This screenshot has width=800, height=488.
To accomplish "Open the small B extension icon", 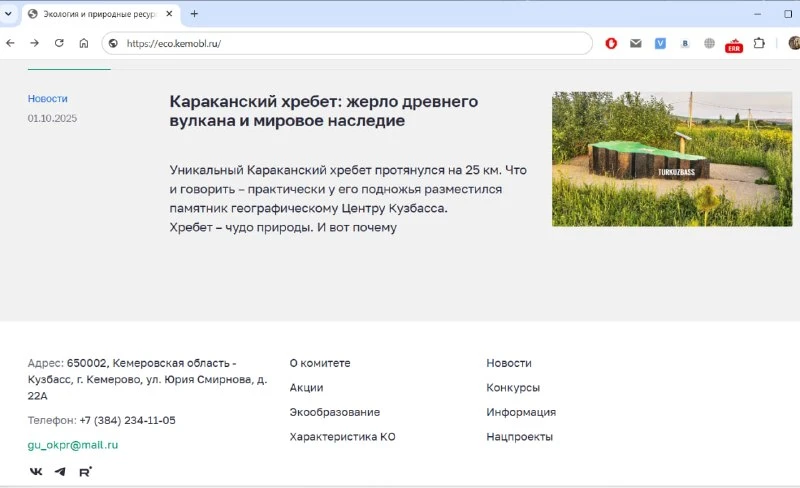I will click(x=685, y=43).
